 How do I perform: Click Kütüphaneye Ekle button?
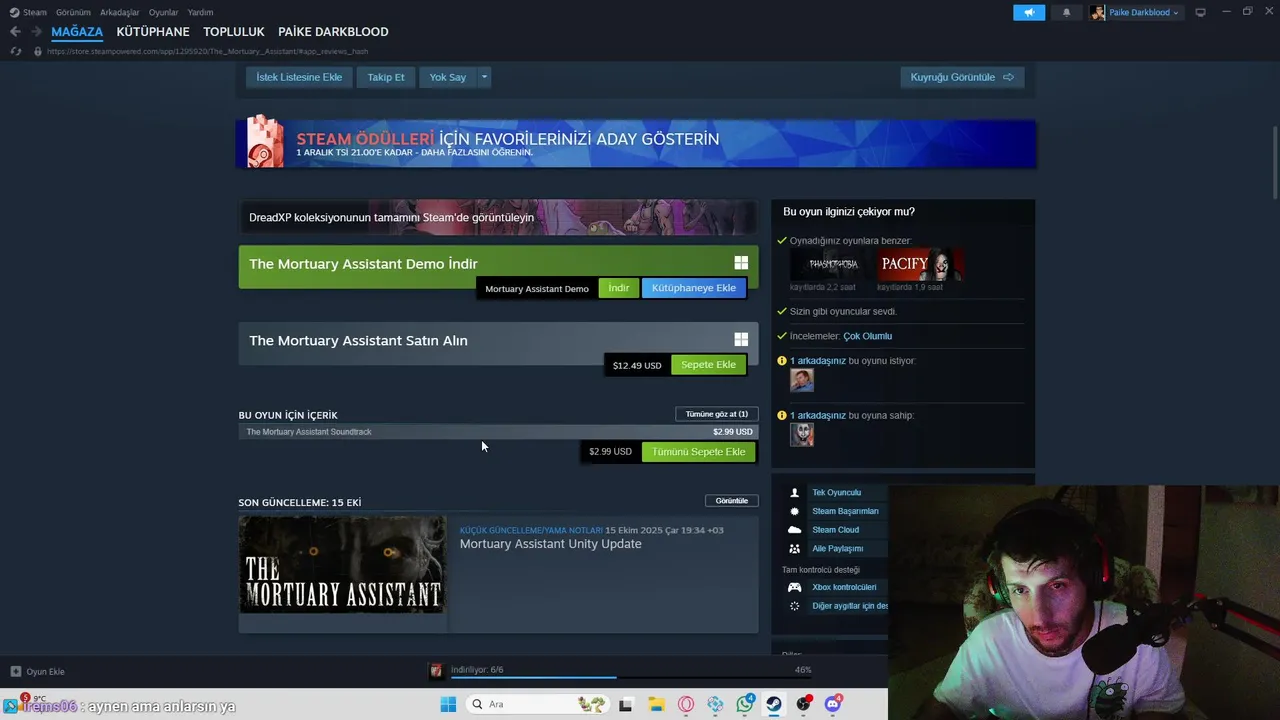[694, 288]
